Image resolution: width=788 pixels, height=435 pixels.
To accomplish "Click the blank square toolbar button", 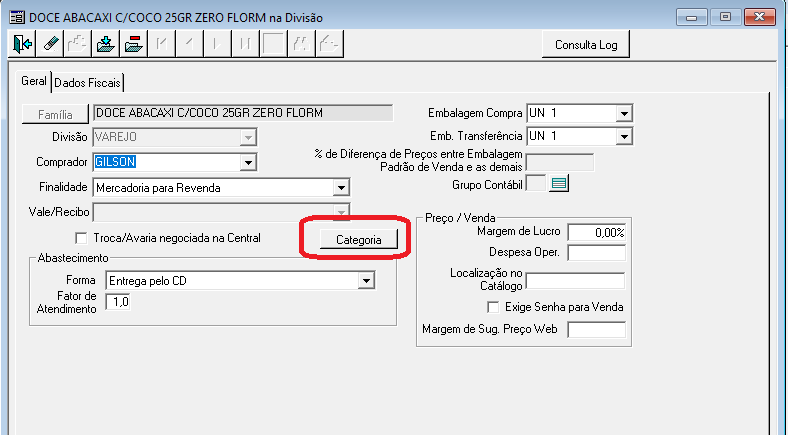I will point(273,44).
